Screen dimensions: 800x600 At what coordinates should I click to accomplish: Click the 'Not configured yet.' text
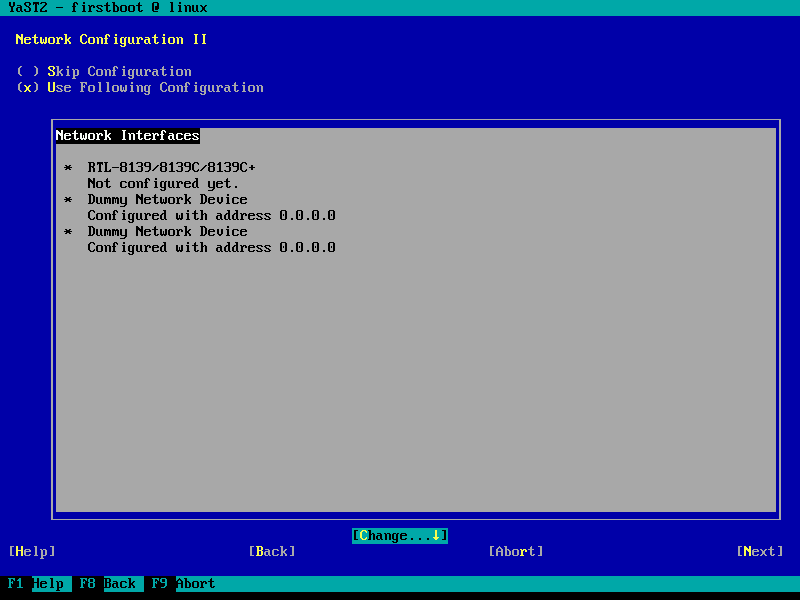(x=163, y=183)
